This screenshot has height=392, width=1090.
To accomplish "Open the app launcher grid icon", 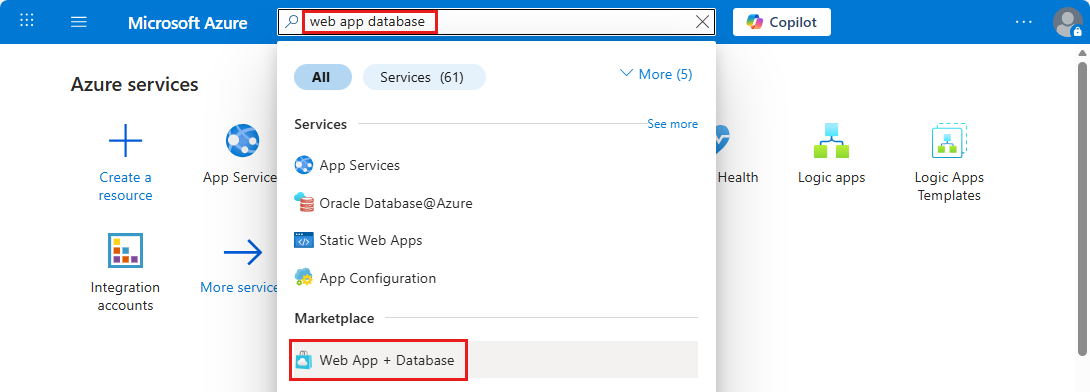I will pos(26,21).
